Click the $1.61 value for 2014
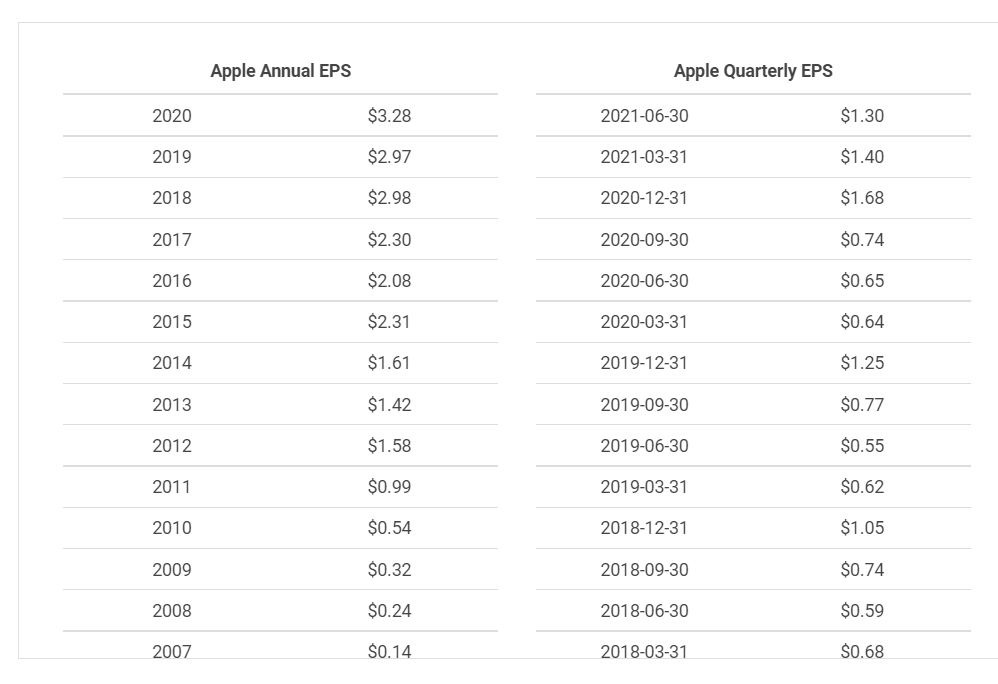 coord(389,363)
